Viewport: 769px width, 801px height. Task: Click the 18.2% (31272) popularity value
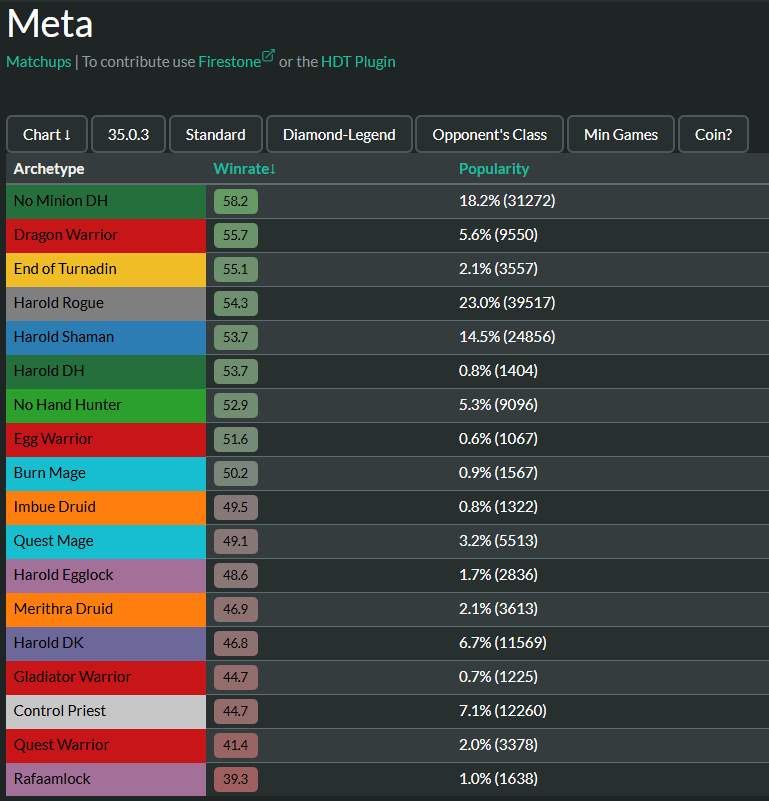[507, 201]
